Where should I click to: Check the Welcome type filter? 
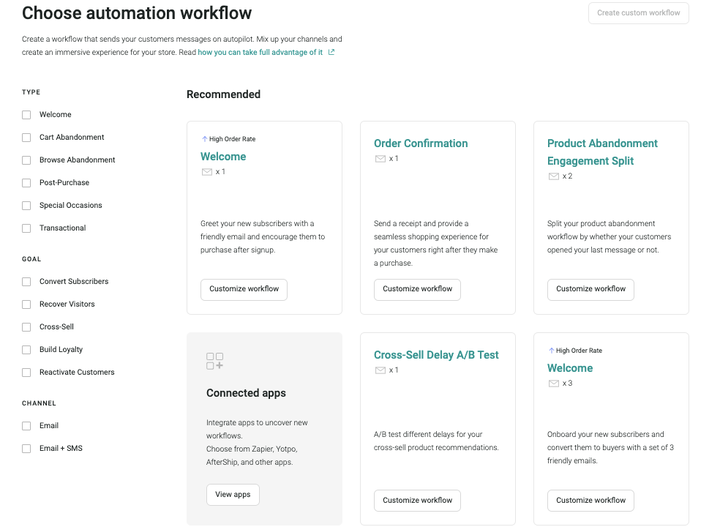(x=27, y=115)
